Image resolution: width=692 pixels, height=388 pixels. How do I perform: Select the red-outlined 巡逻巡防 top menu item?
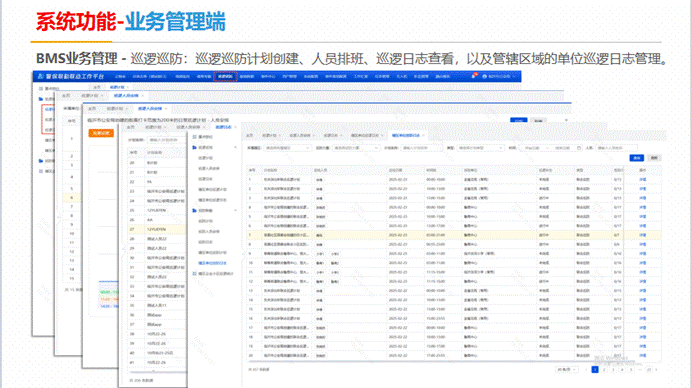[226, 76]
